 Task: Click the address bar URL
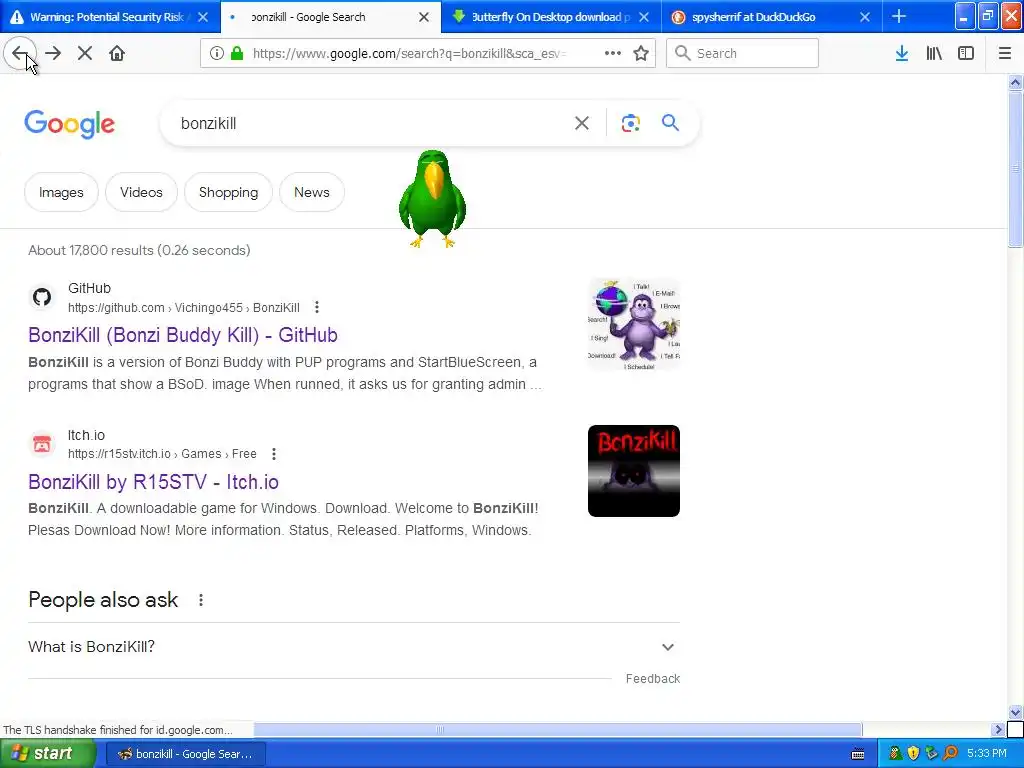tap(409, 54)
